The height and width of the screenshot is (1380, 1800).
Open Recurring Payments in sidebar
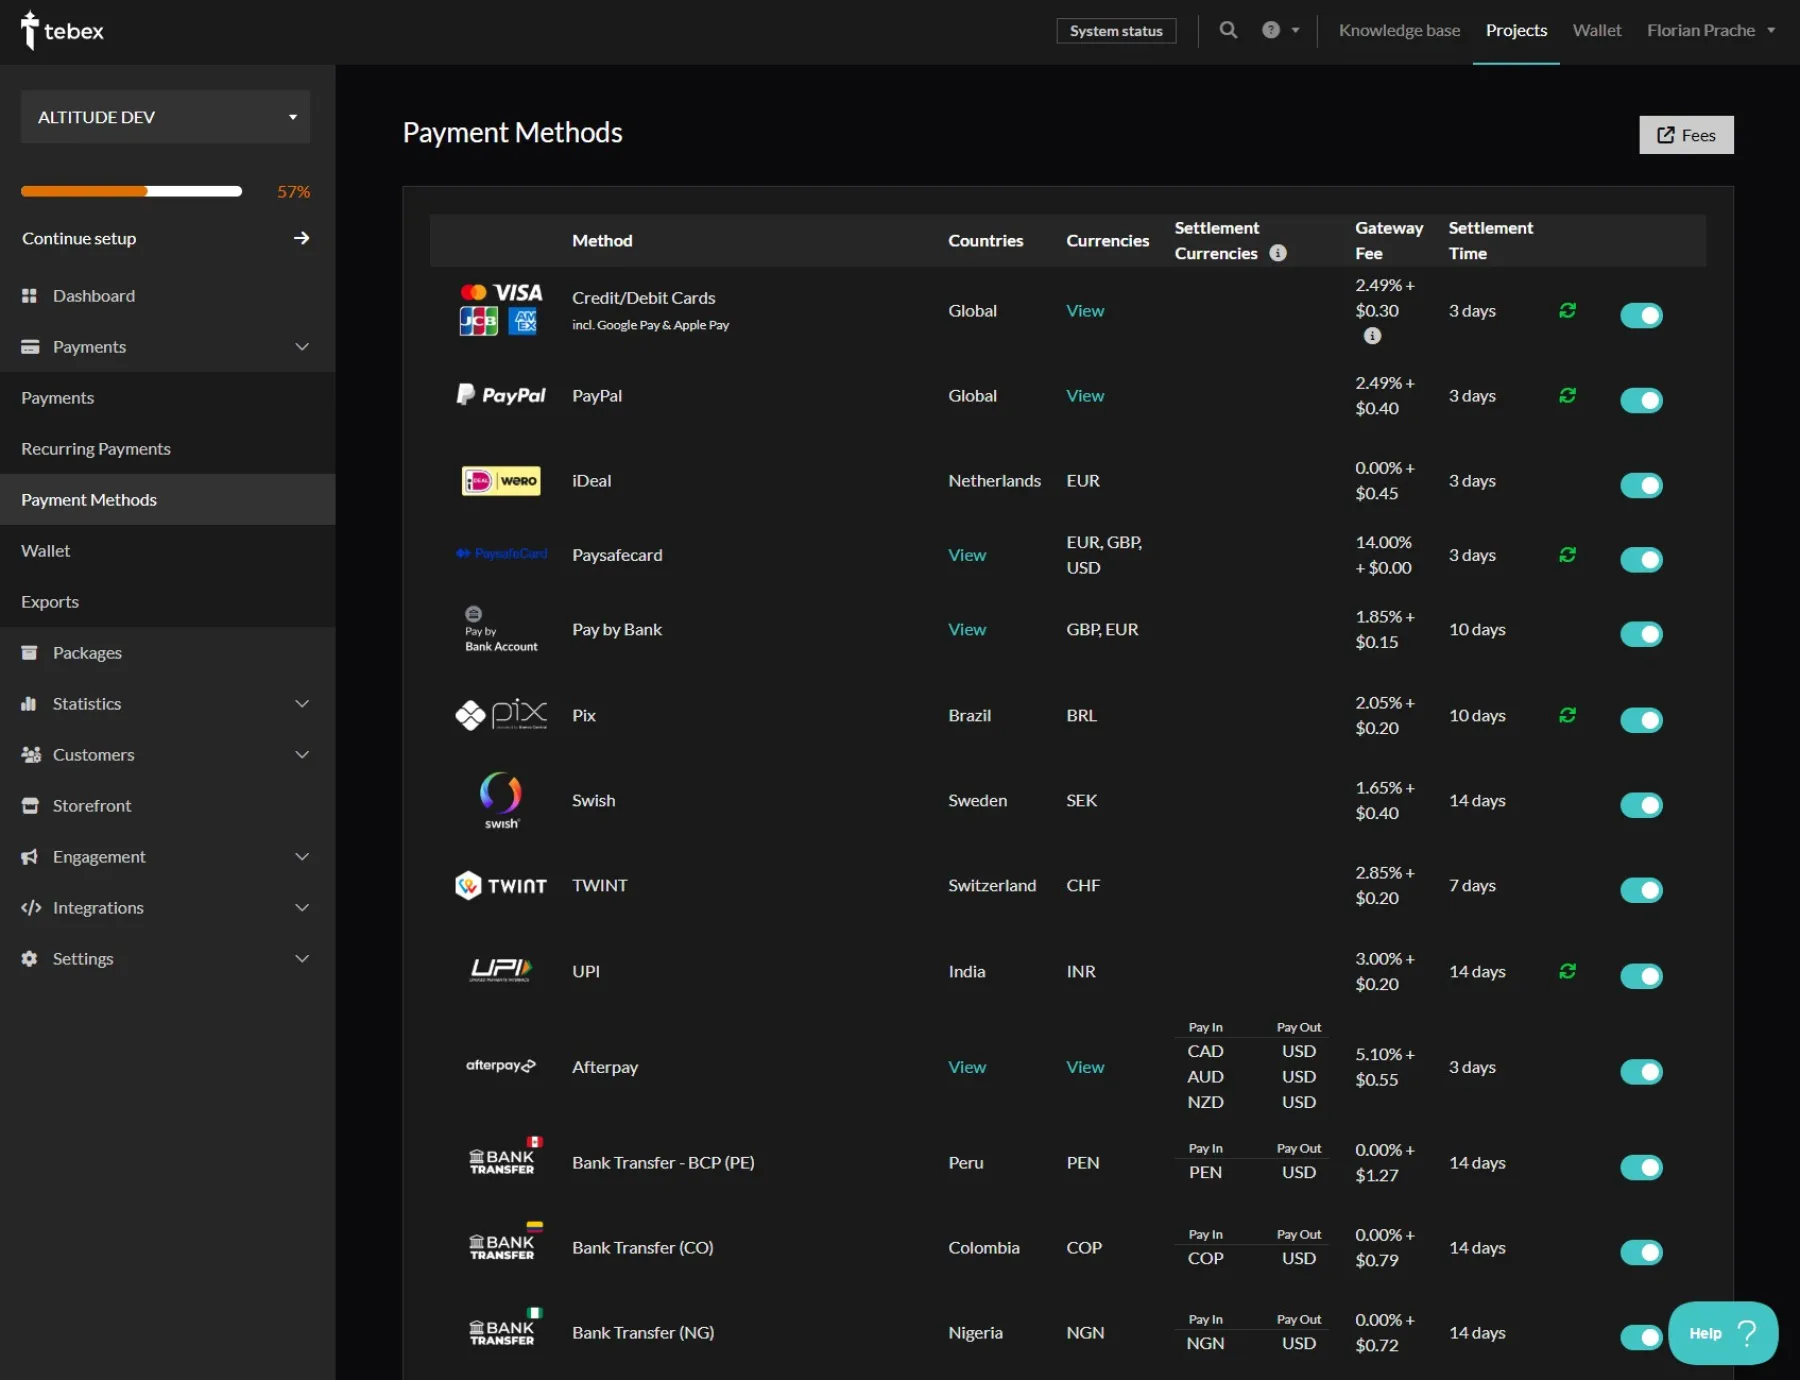pos(96,449)
